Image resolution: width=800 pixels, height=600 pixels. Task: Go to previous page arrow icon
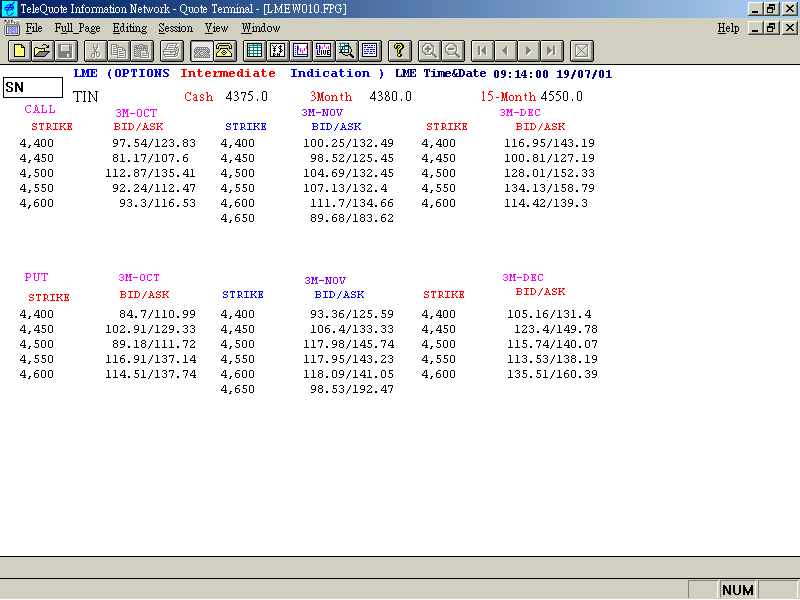[505, 51]
